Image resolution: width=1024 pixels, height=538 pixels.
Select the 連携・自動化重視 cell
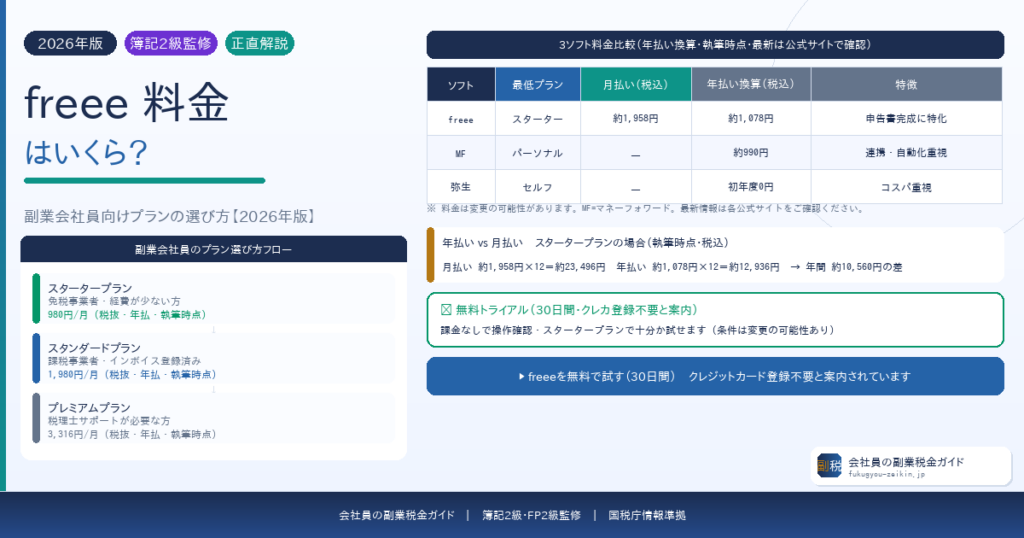pos(906,153)
